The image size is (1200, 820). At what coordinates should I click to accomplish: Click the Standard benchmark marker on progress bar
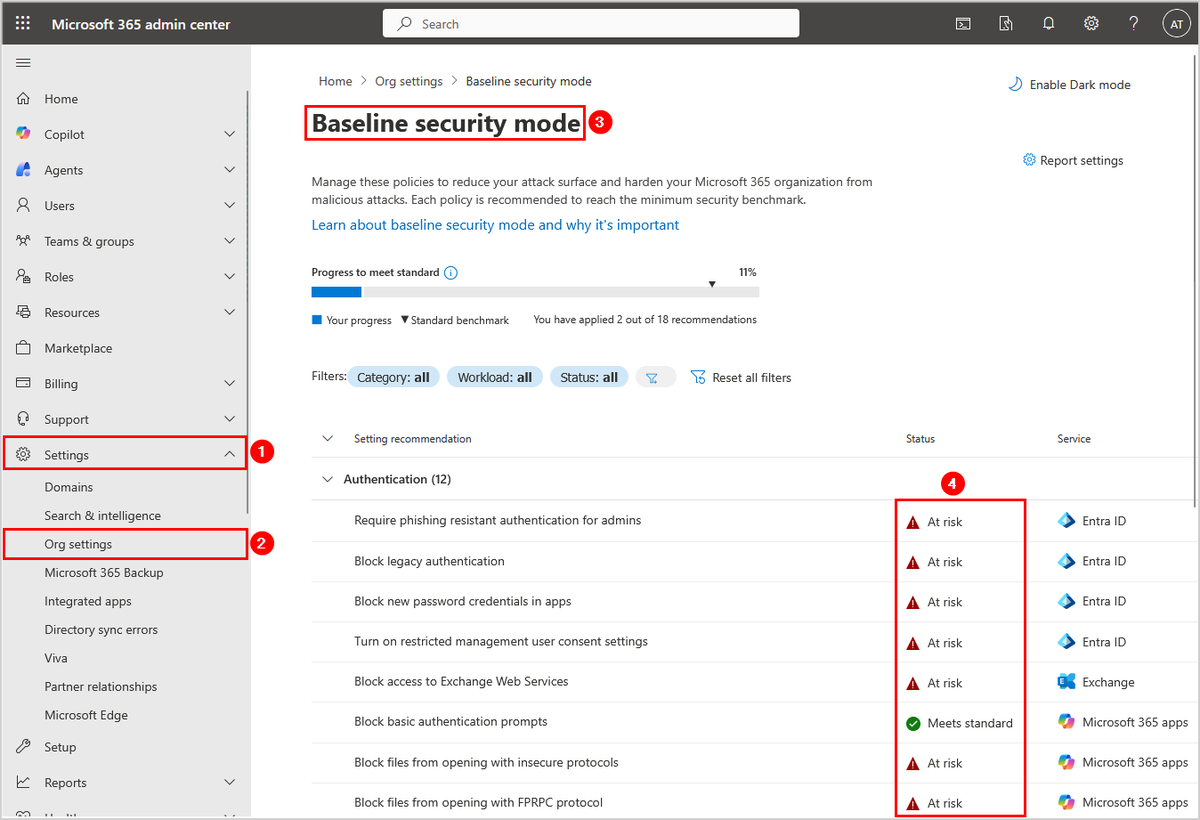712,284
